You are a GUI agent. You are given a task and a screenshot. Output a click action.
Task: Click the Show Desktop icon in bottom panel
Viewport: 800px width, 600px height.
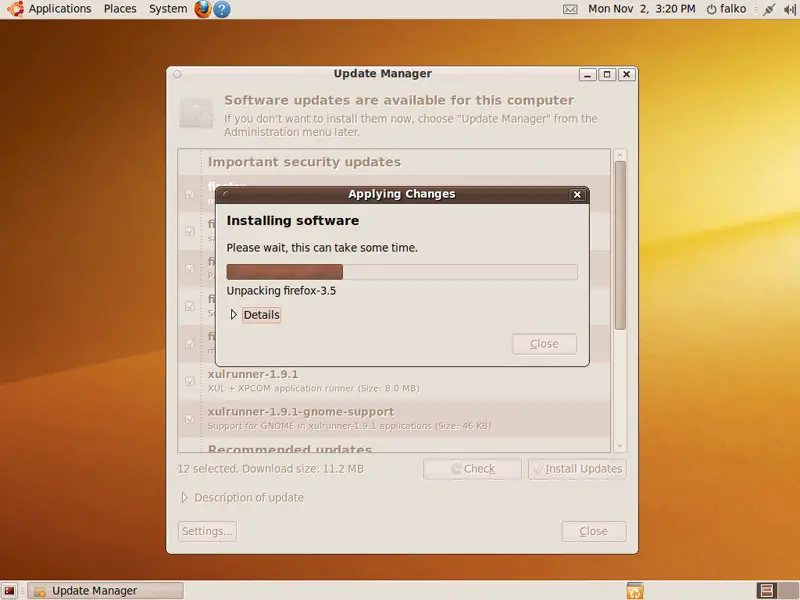click(9, 591)
